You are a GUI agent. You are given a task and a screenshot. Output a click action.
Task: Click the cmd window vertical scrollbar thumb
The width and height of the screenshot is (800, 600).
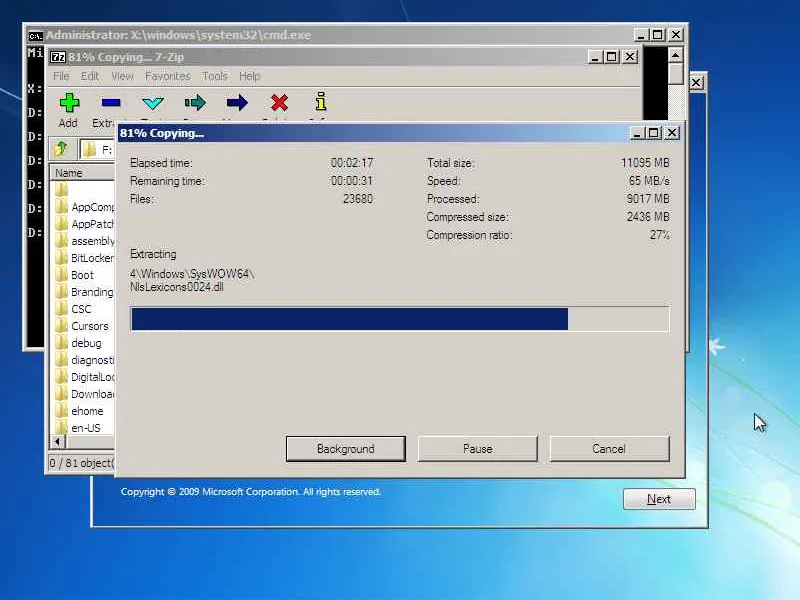[676, 73]
